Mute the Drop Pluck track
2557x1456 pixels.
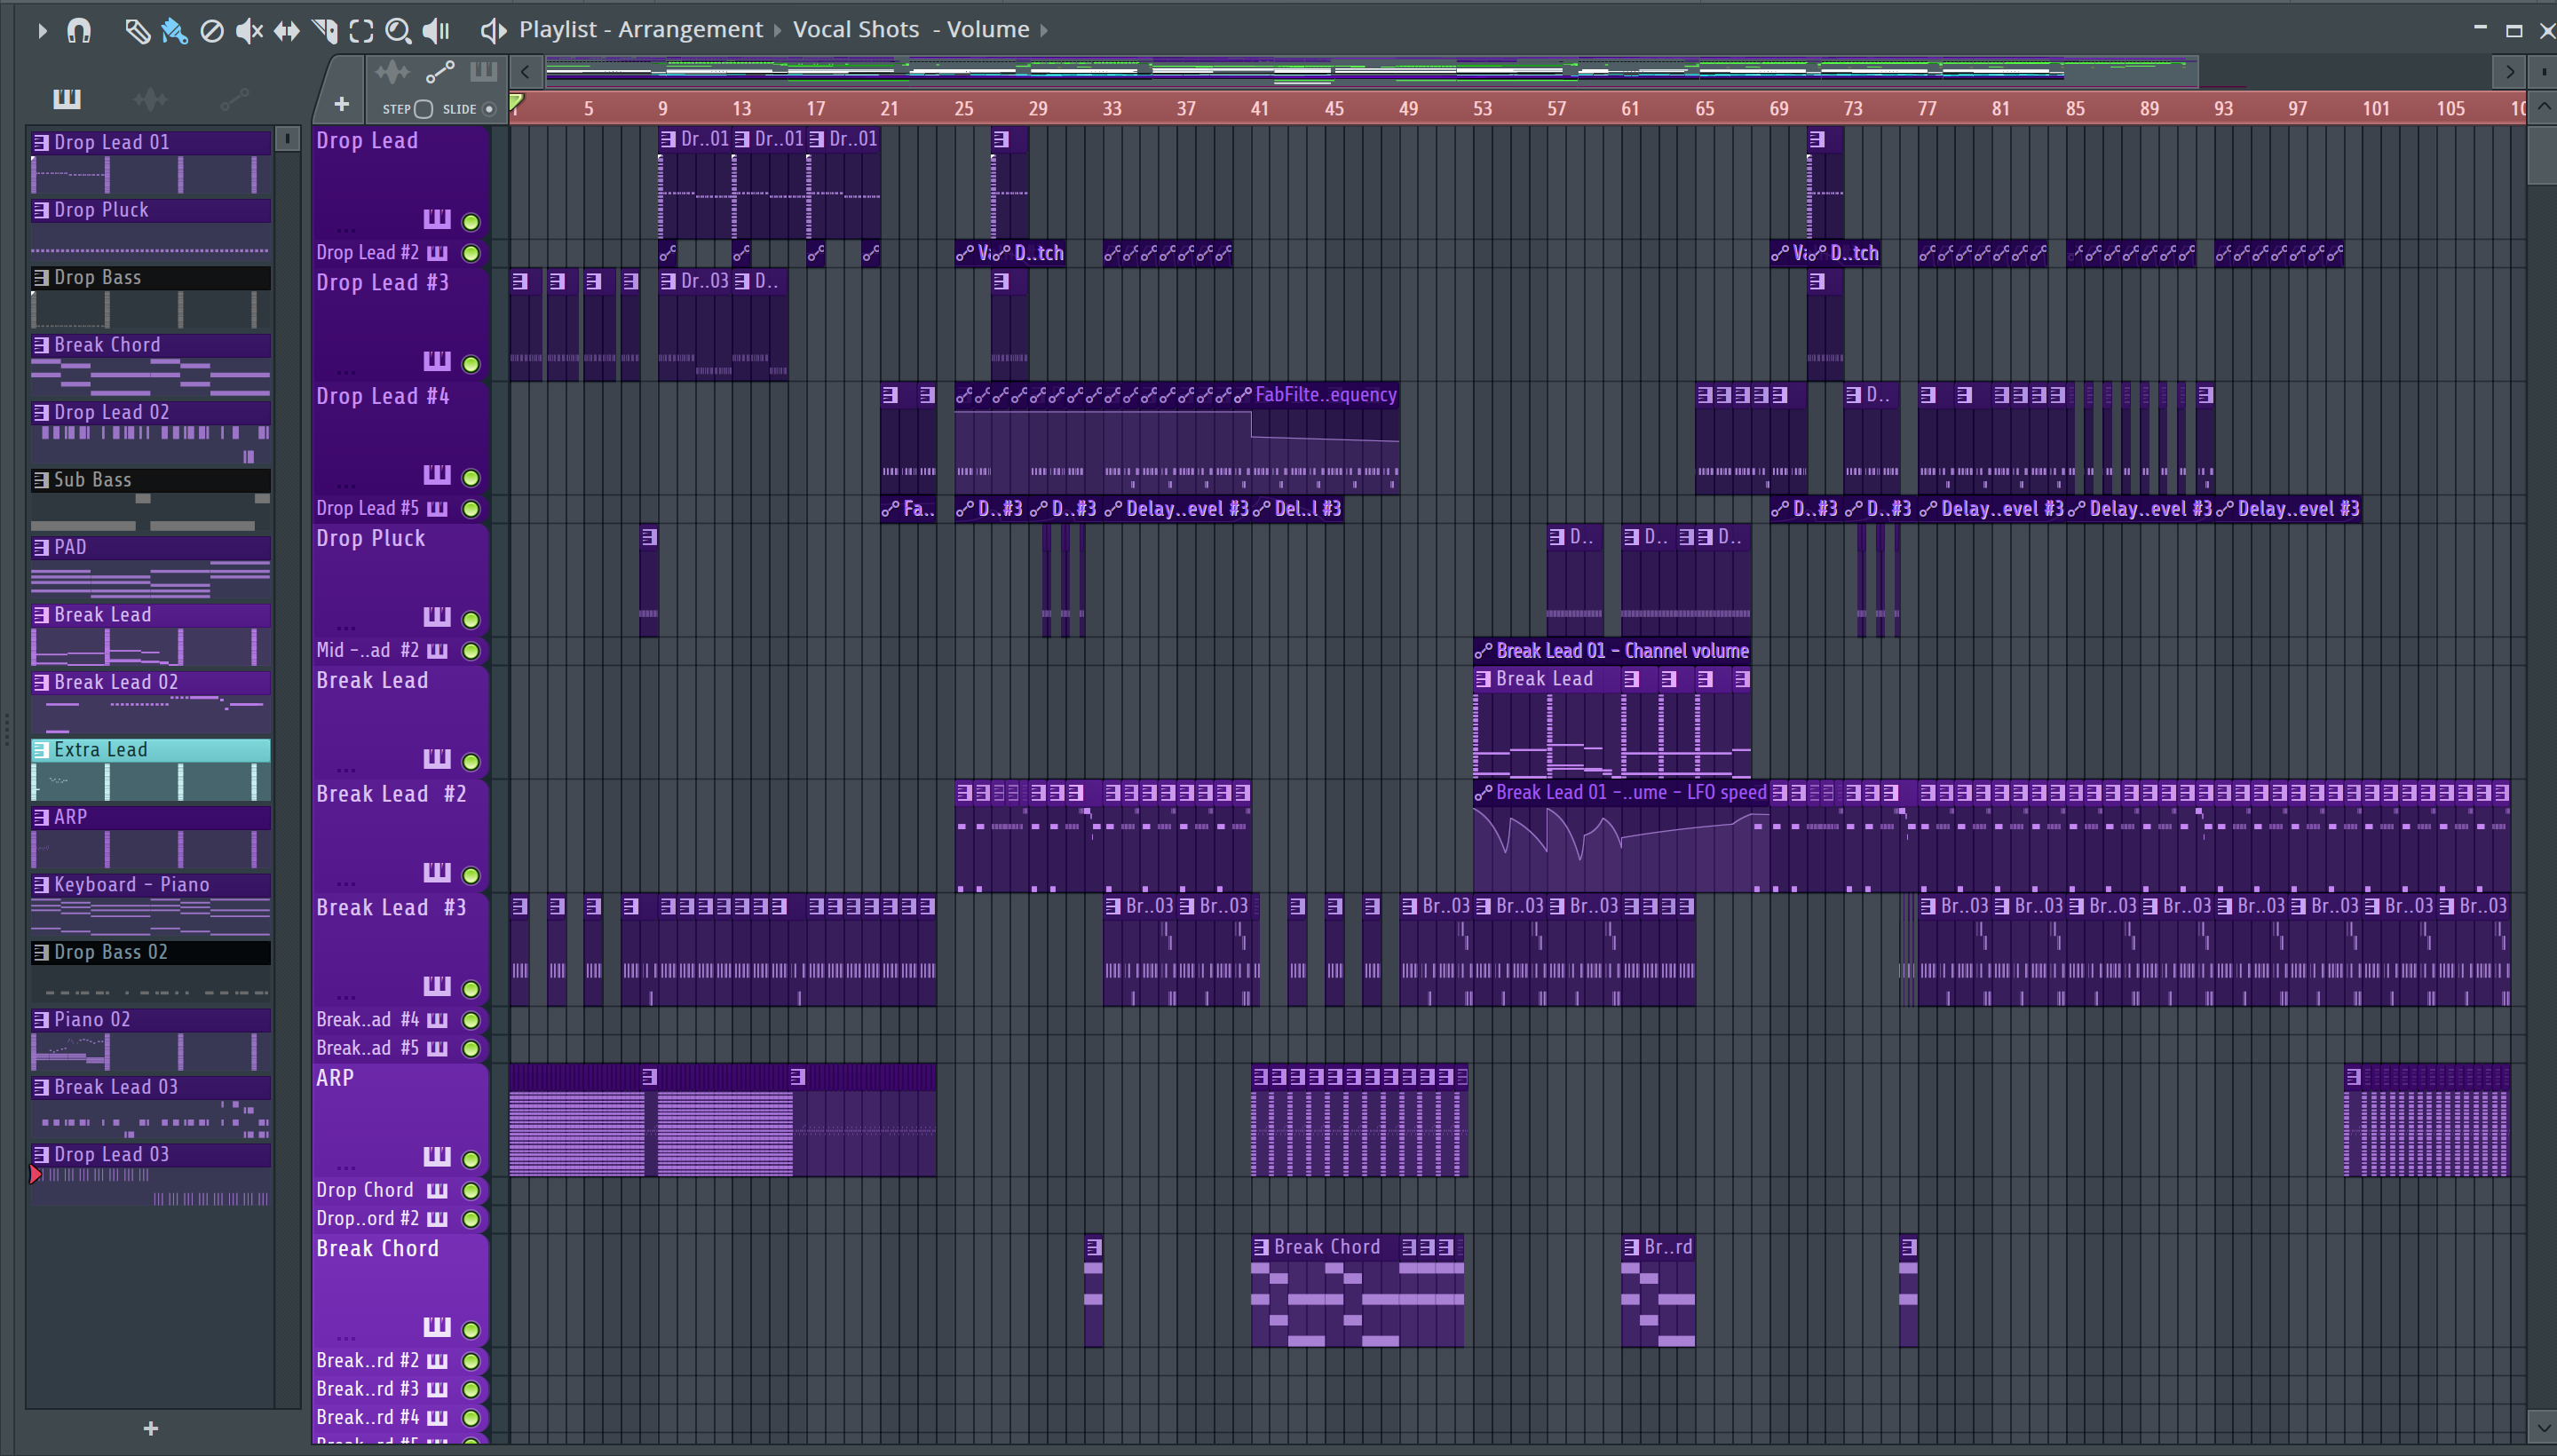pos(471,619)
